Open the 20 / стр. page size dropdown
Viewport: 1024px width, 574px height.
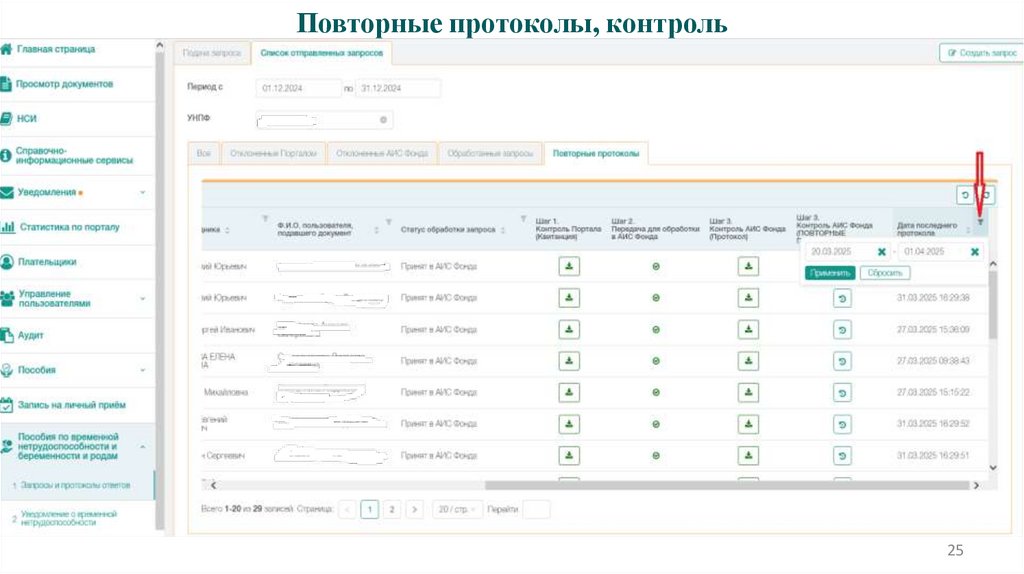pos(456,509)
